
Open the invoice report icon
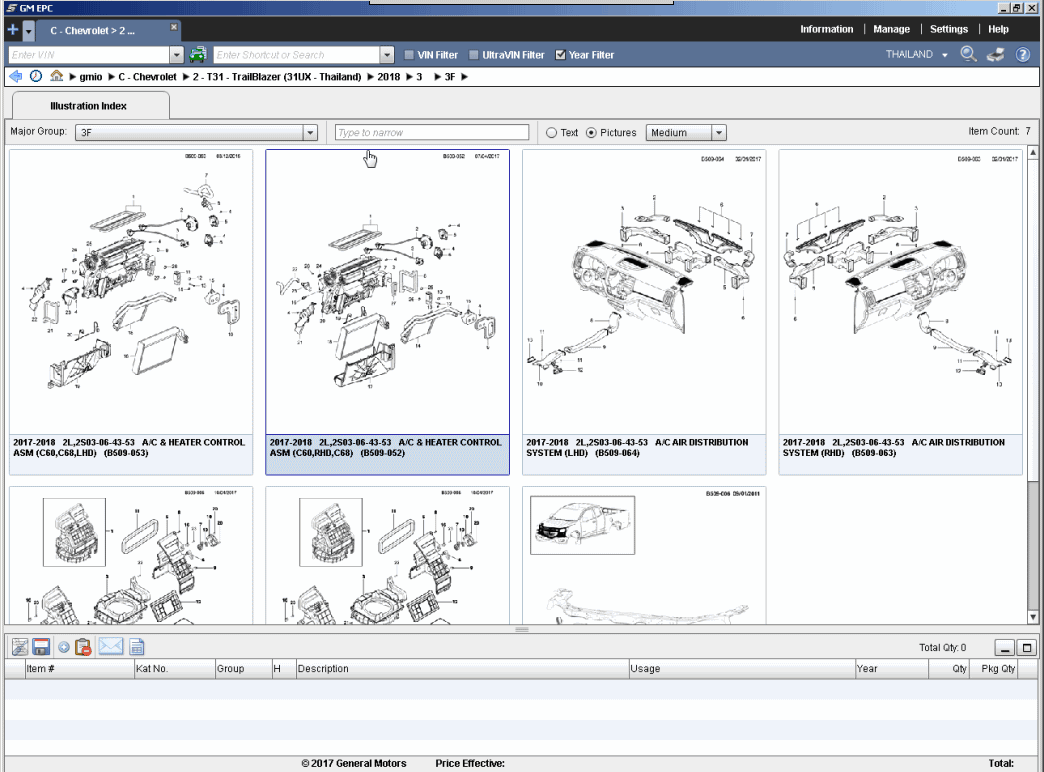136,646
